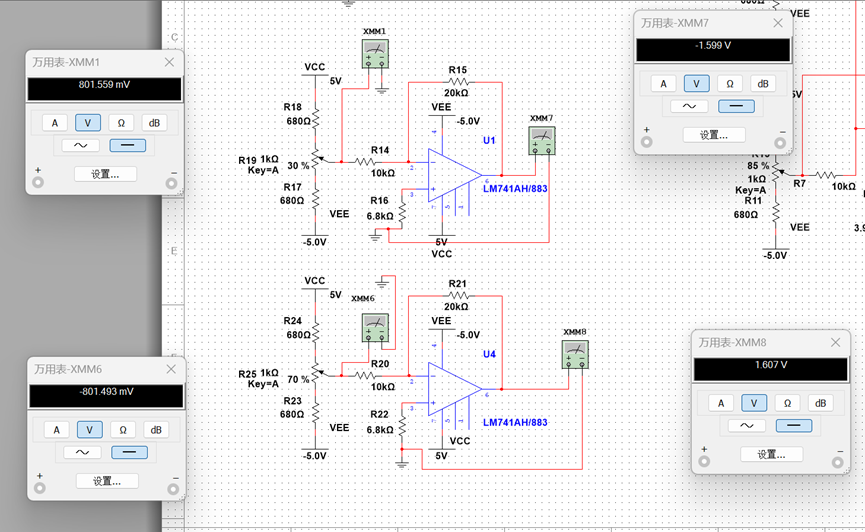Toggle the dB mode in the XMM8 panel

point(820,403)
